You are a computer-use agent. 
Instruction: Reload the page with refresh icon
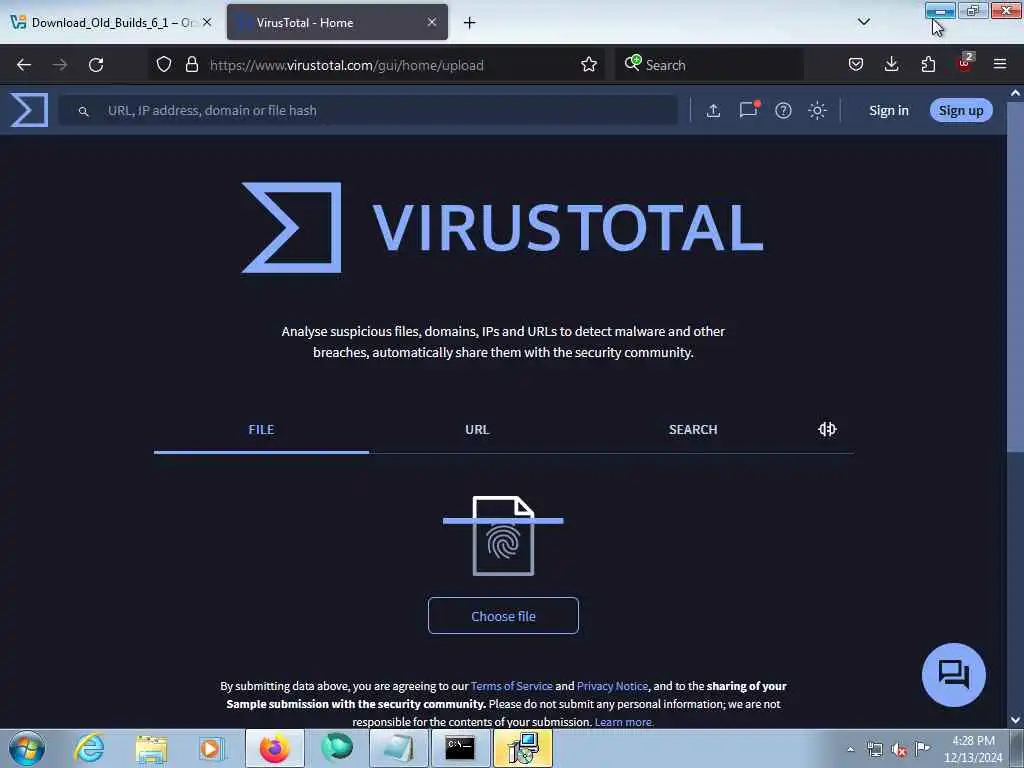pyautogui.click(x=96, y=65)
